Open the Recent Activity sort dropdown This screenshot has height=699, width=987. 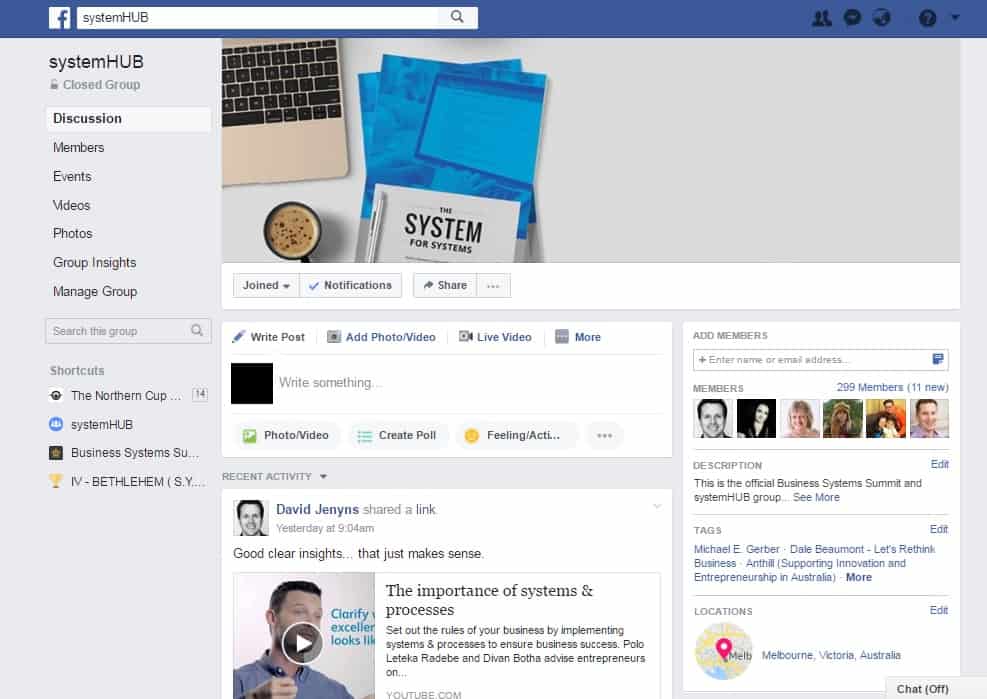tap(323, 477)
